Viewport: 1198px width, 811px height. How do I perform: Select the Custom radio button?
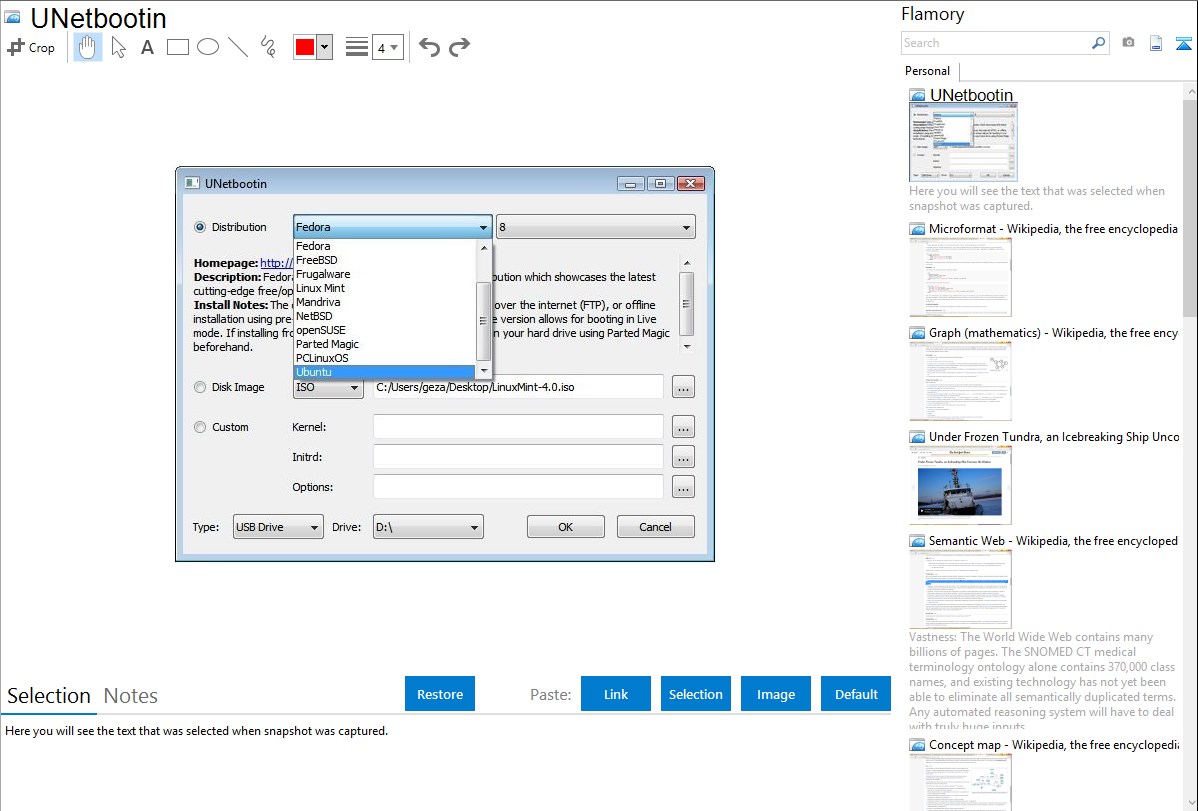(200, 427)
